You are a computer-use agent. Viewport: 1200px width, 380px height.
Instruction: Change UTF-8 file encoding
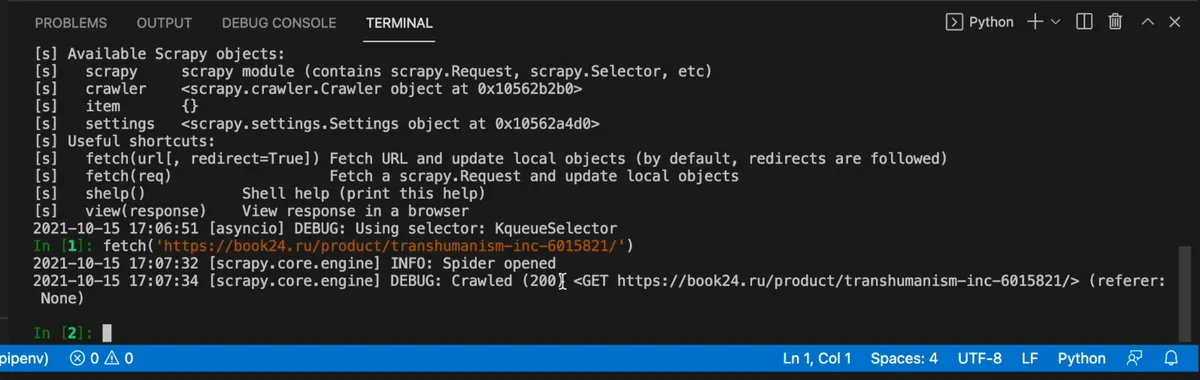pyautogui.click(x=979, y=358)
